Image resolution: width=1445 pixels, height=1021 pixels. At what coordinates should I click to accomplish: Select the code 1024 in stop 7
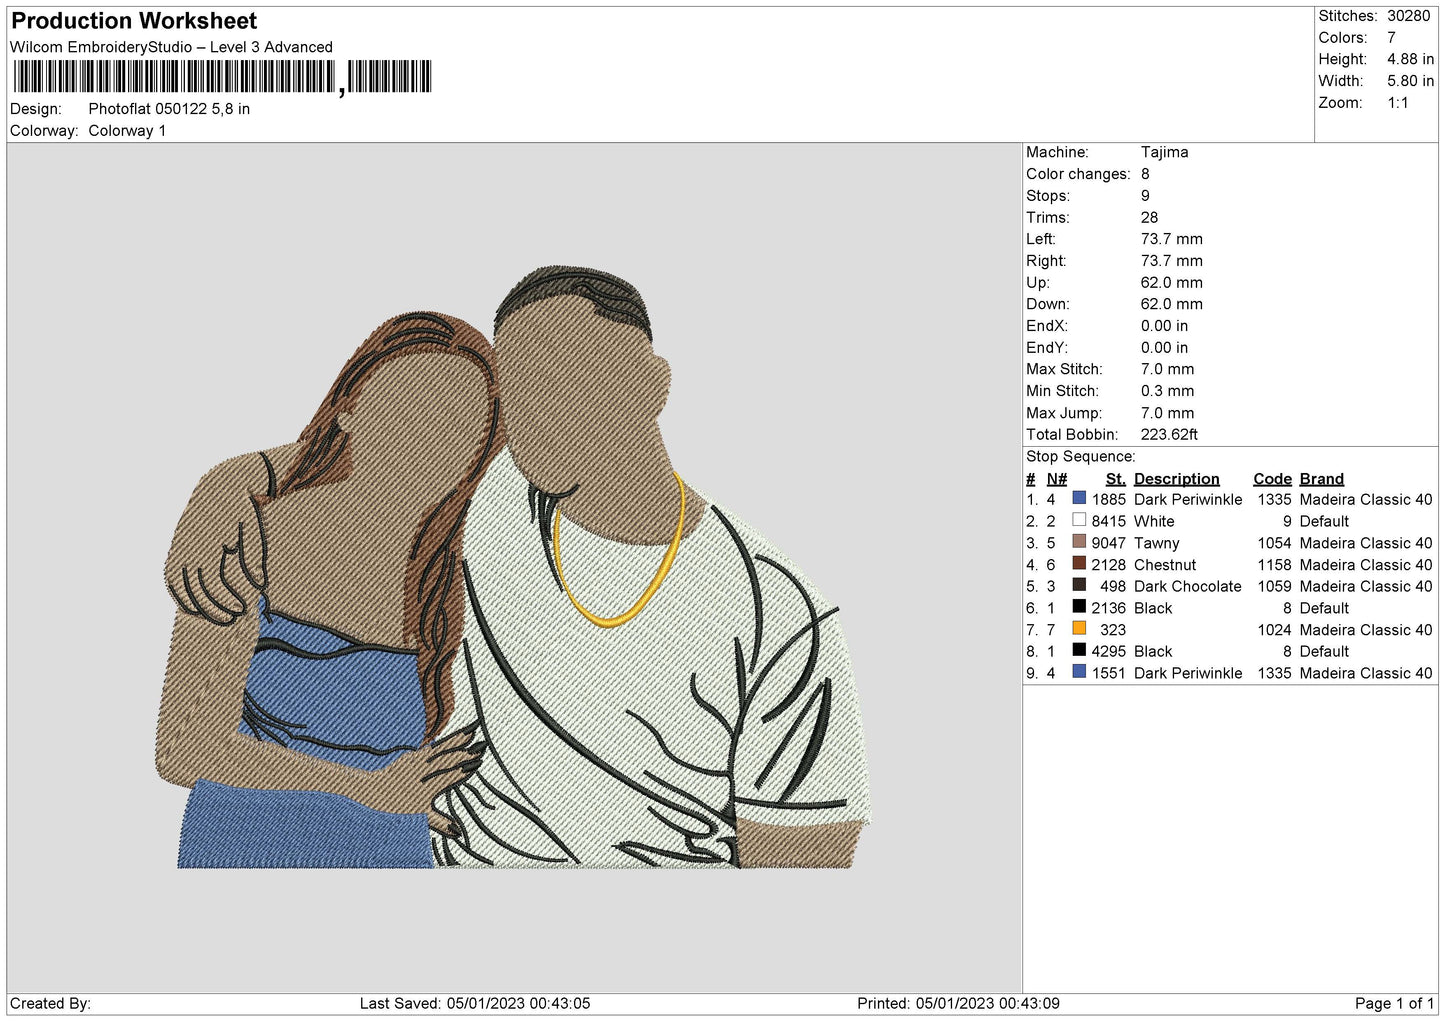click(x=1274, y=630)
